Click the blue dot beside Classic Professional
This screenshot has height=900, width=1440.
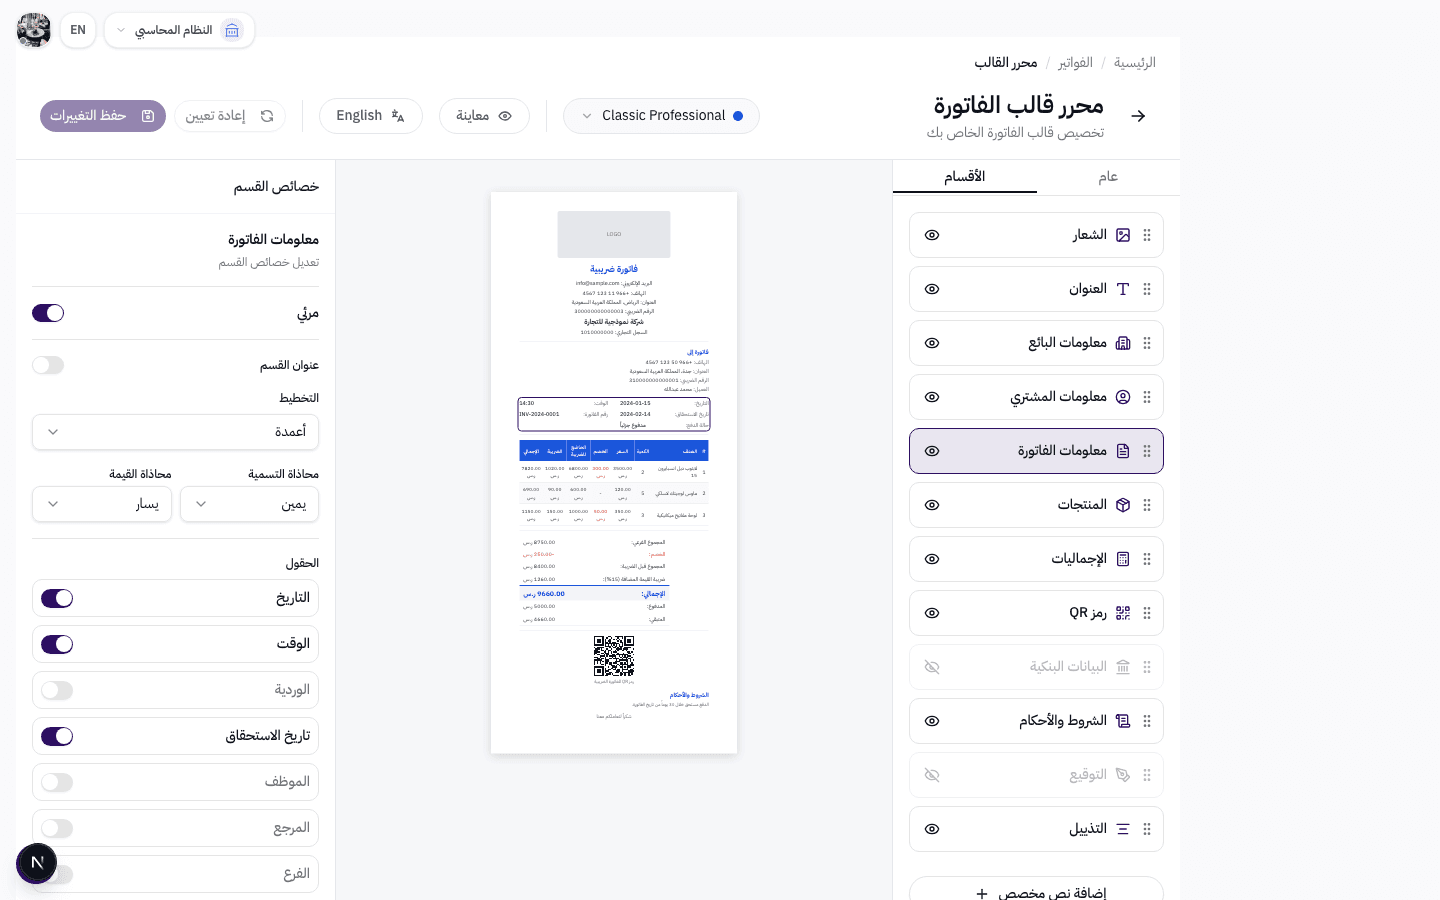click(x=738, y=115)
